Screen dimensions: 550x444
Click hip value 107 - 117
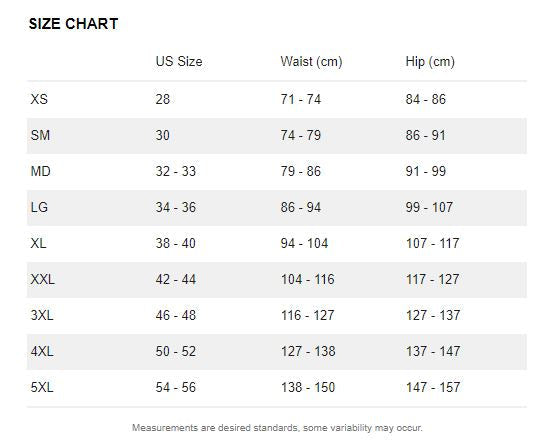tap(432, 243)
